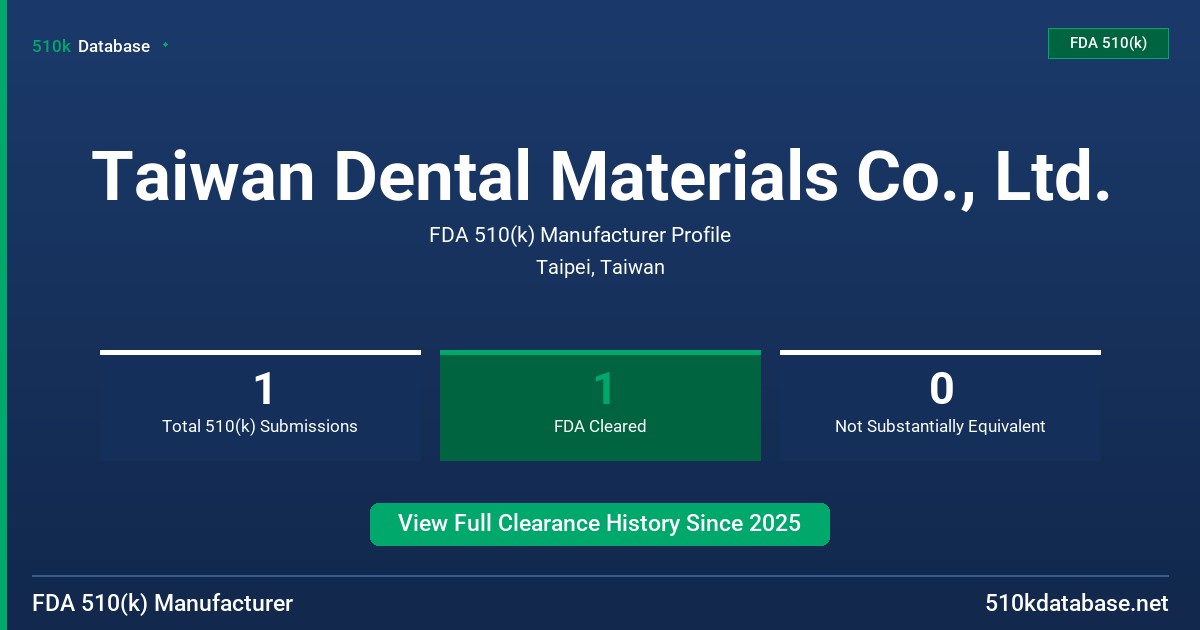Click the Taiwan Dental Materials Co., Ltd. heading
This screenshot has width=1200, height=630.
click(600, 176)
